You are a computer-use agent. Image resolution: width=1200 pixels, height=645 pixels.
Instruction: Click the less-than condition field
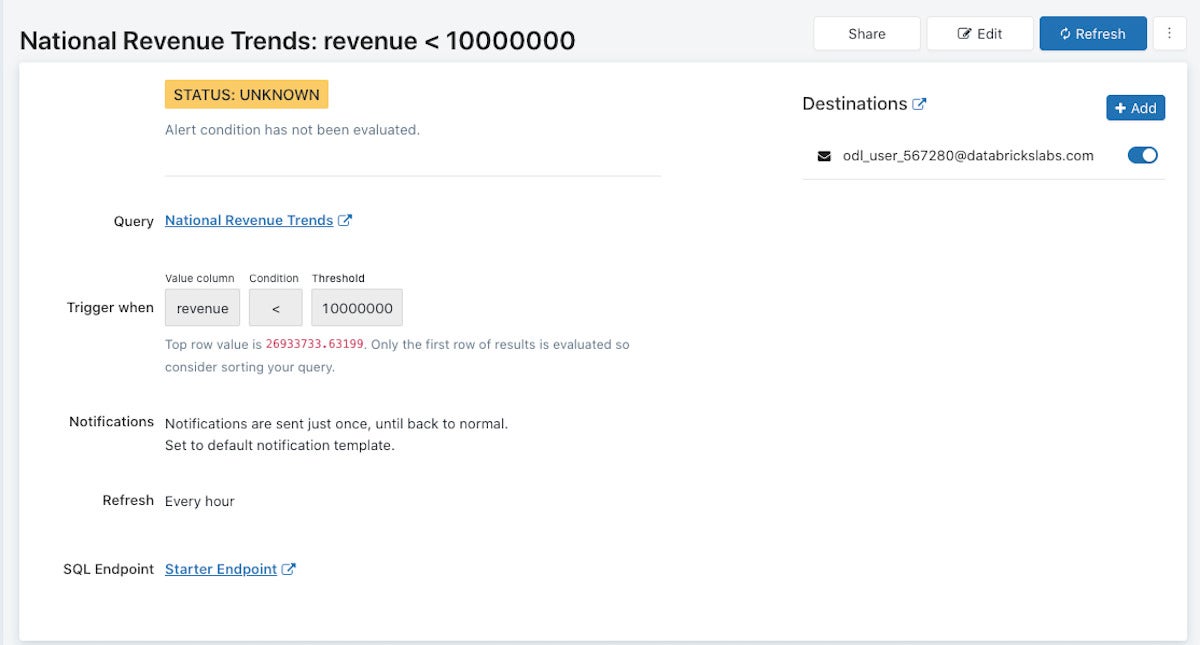[x=275, y=308]
